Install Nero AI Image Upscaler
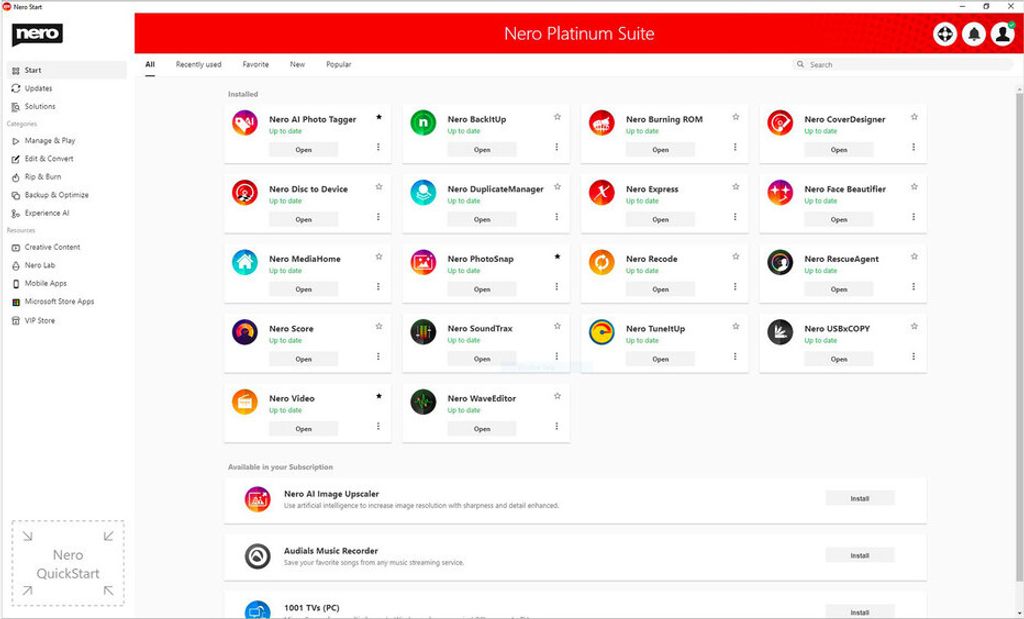Image resolution: width=1024 pixels, height=619 pixels. [x=859, y=499]
